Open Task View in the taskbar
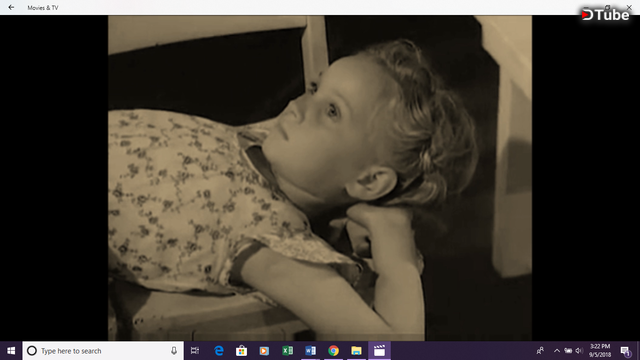This screenshot has width=640, height=360. [195, 351]
